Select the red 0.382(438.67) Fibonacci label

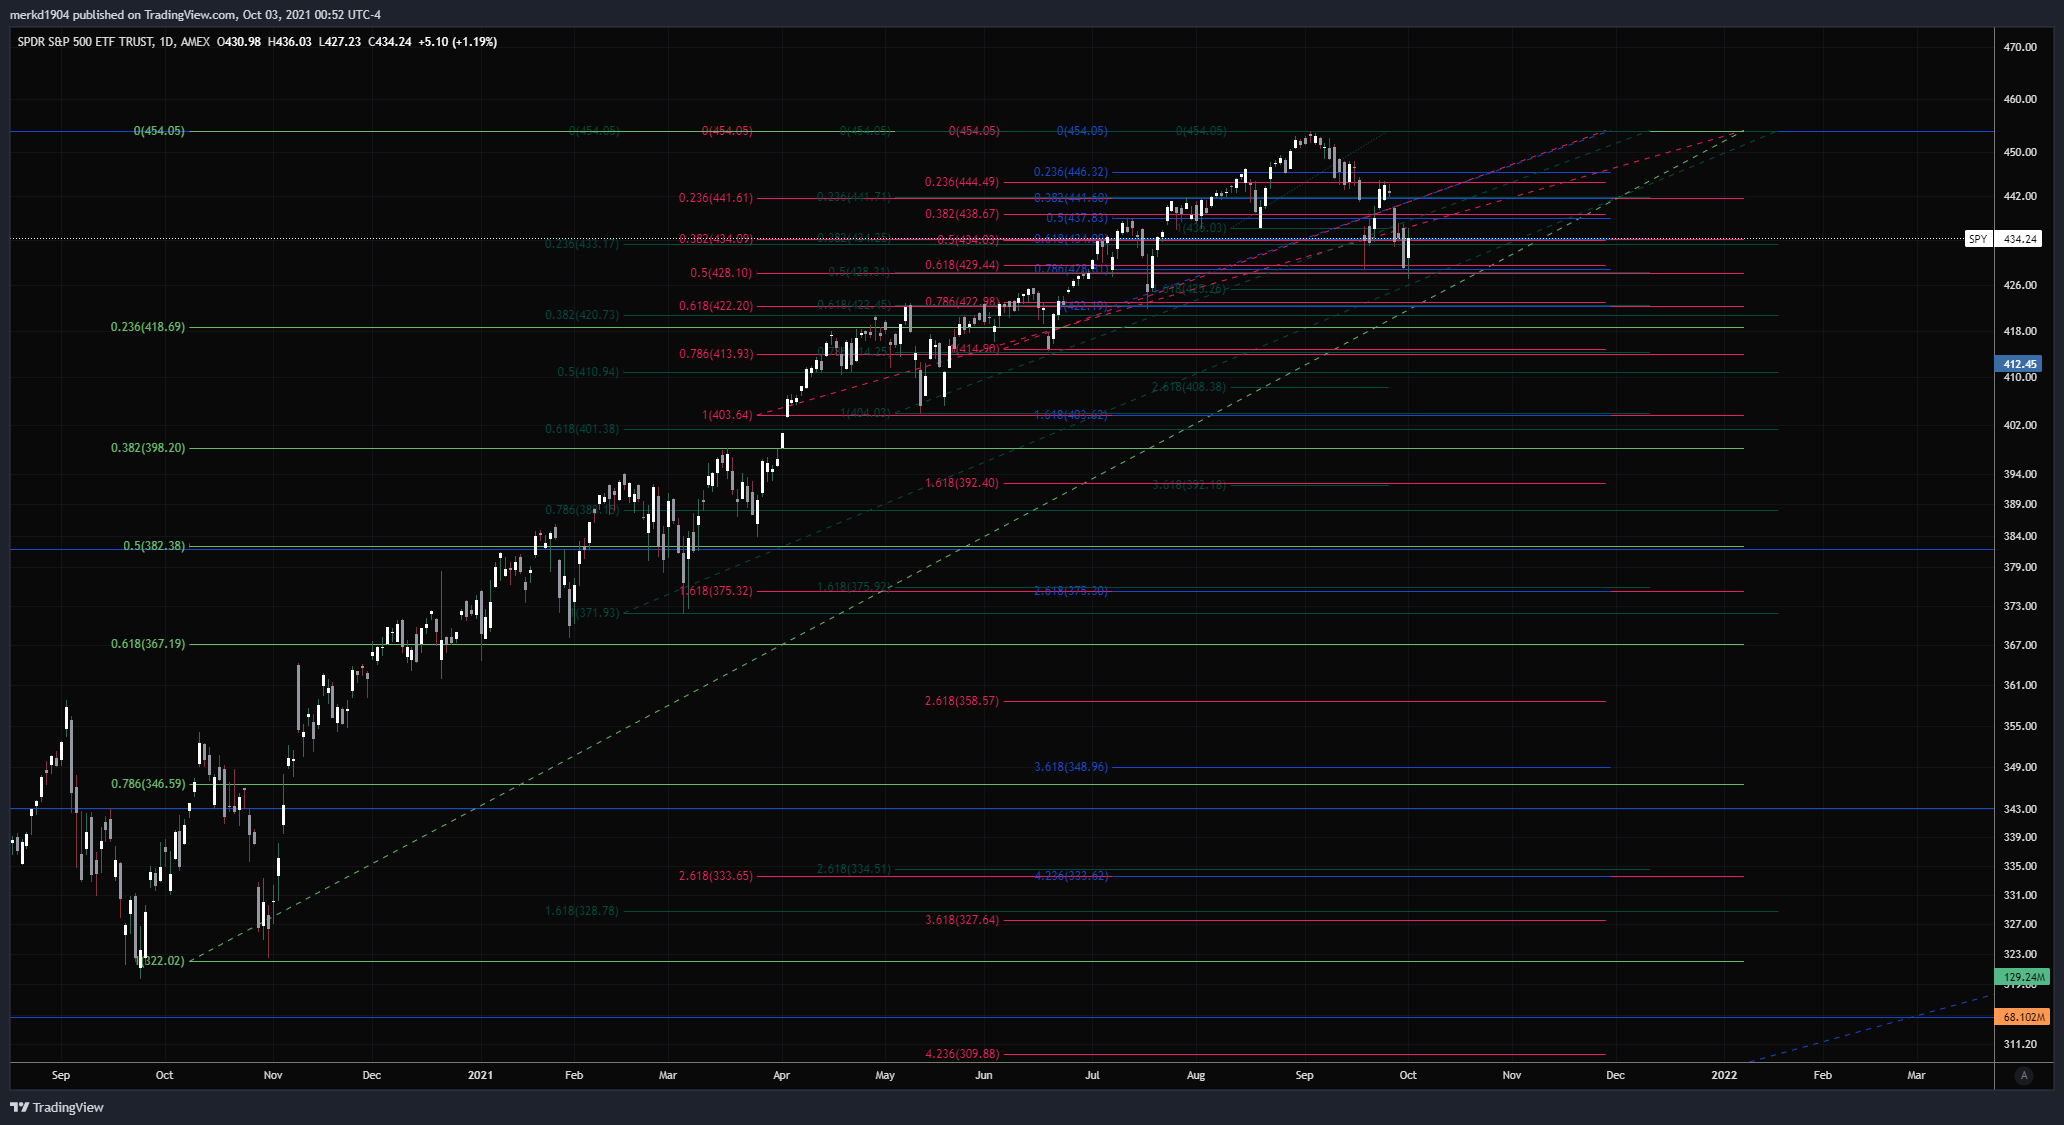[x=962, y=214]
